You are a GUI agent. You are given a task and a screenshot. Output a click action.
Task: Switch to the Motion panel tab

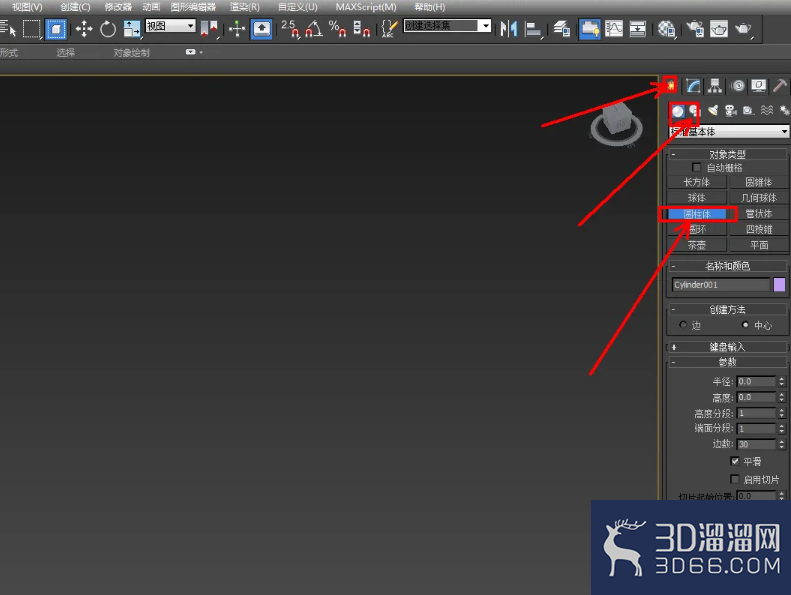738,86
